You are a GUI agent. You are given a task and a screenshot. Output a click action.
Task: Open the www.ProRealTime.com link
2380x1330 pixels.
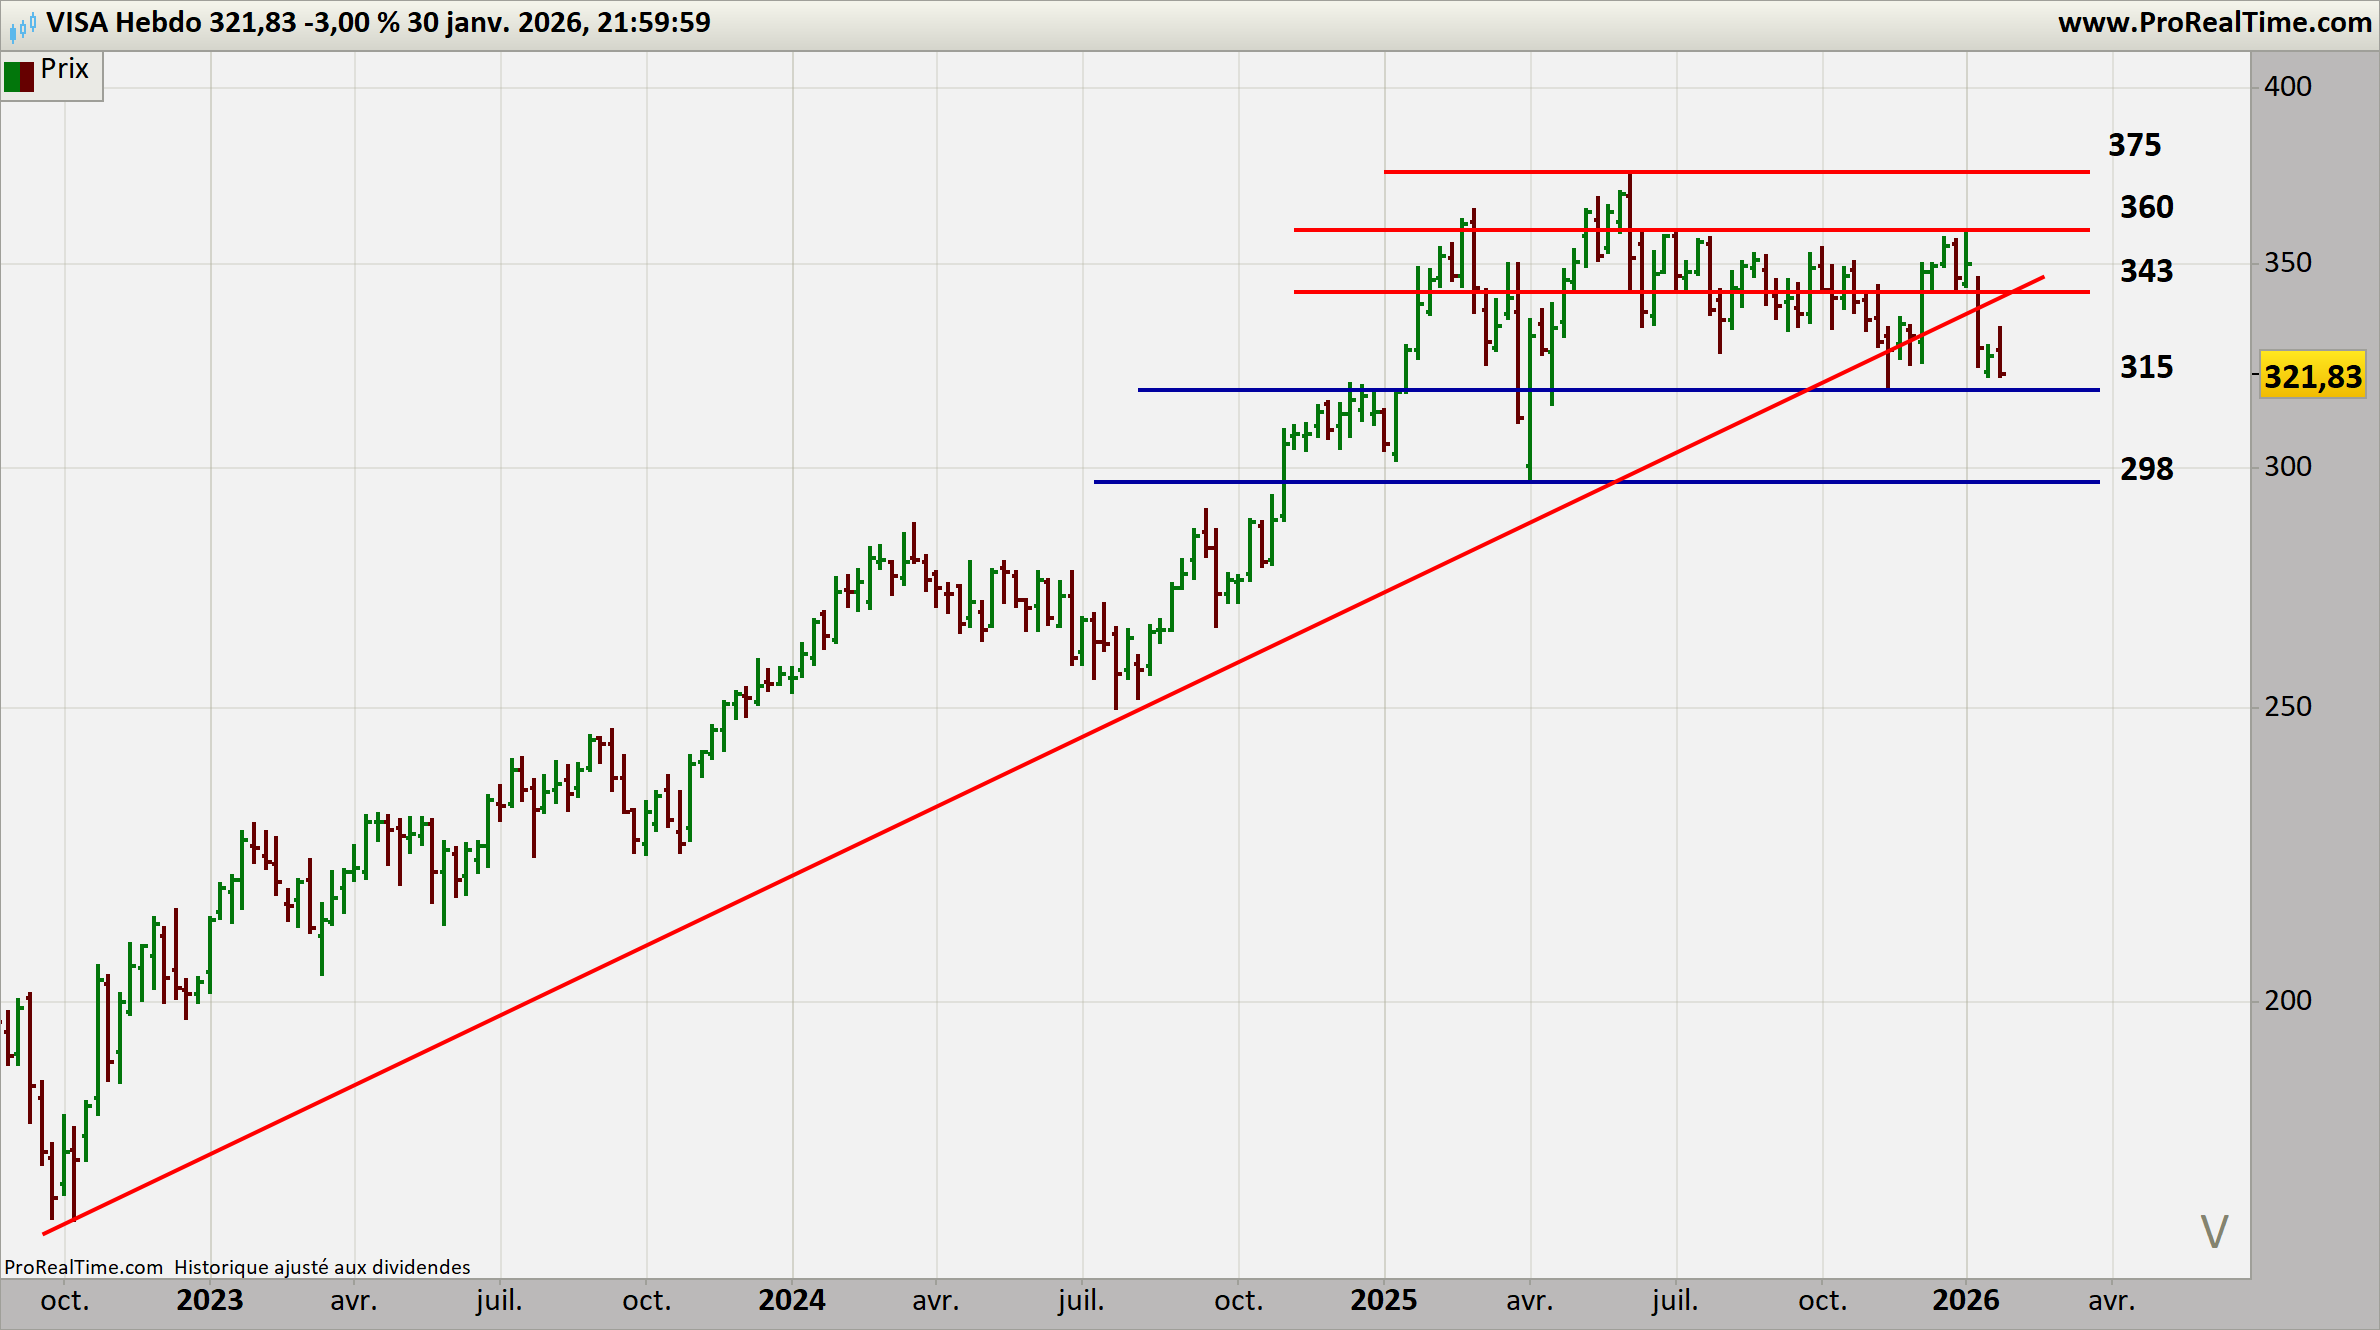[2214, 23]
